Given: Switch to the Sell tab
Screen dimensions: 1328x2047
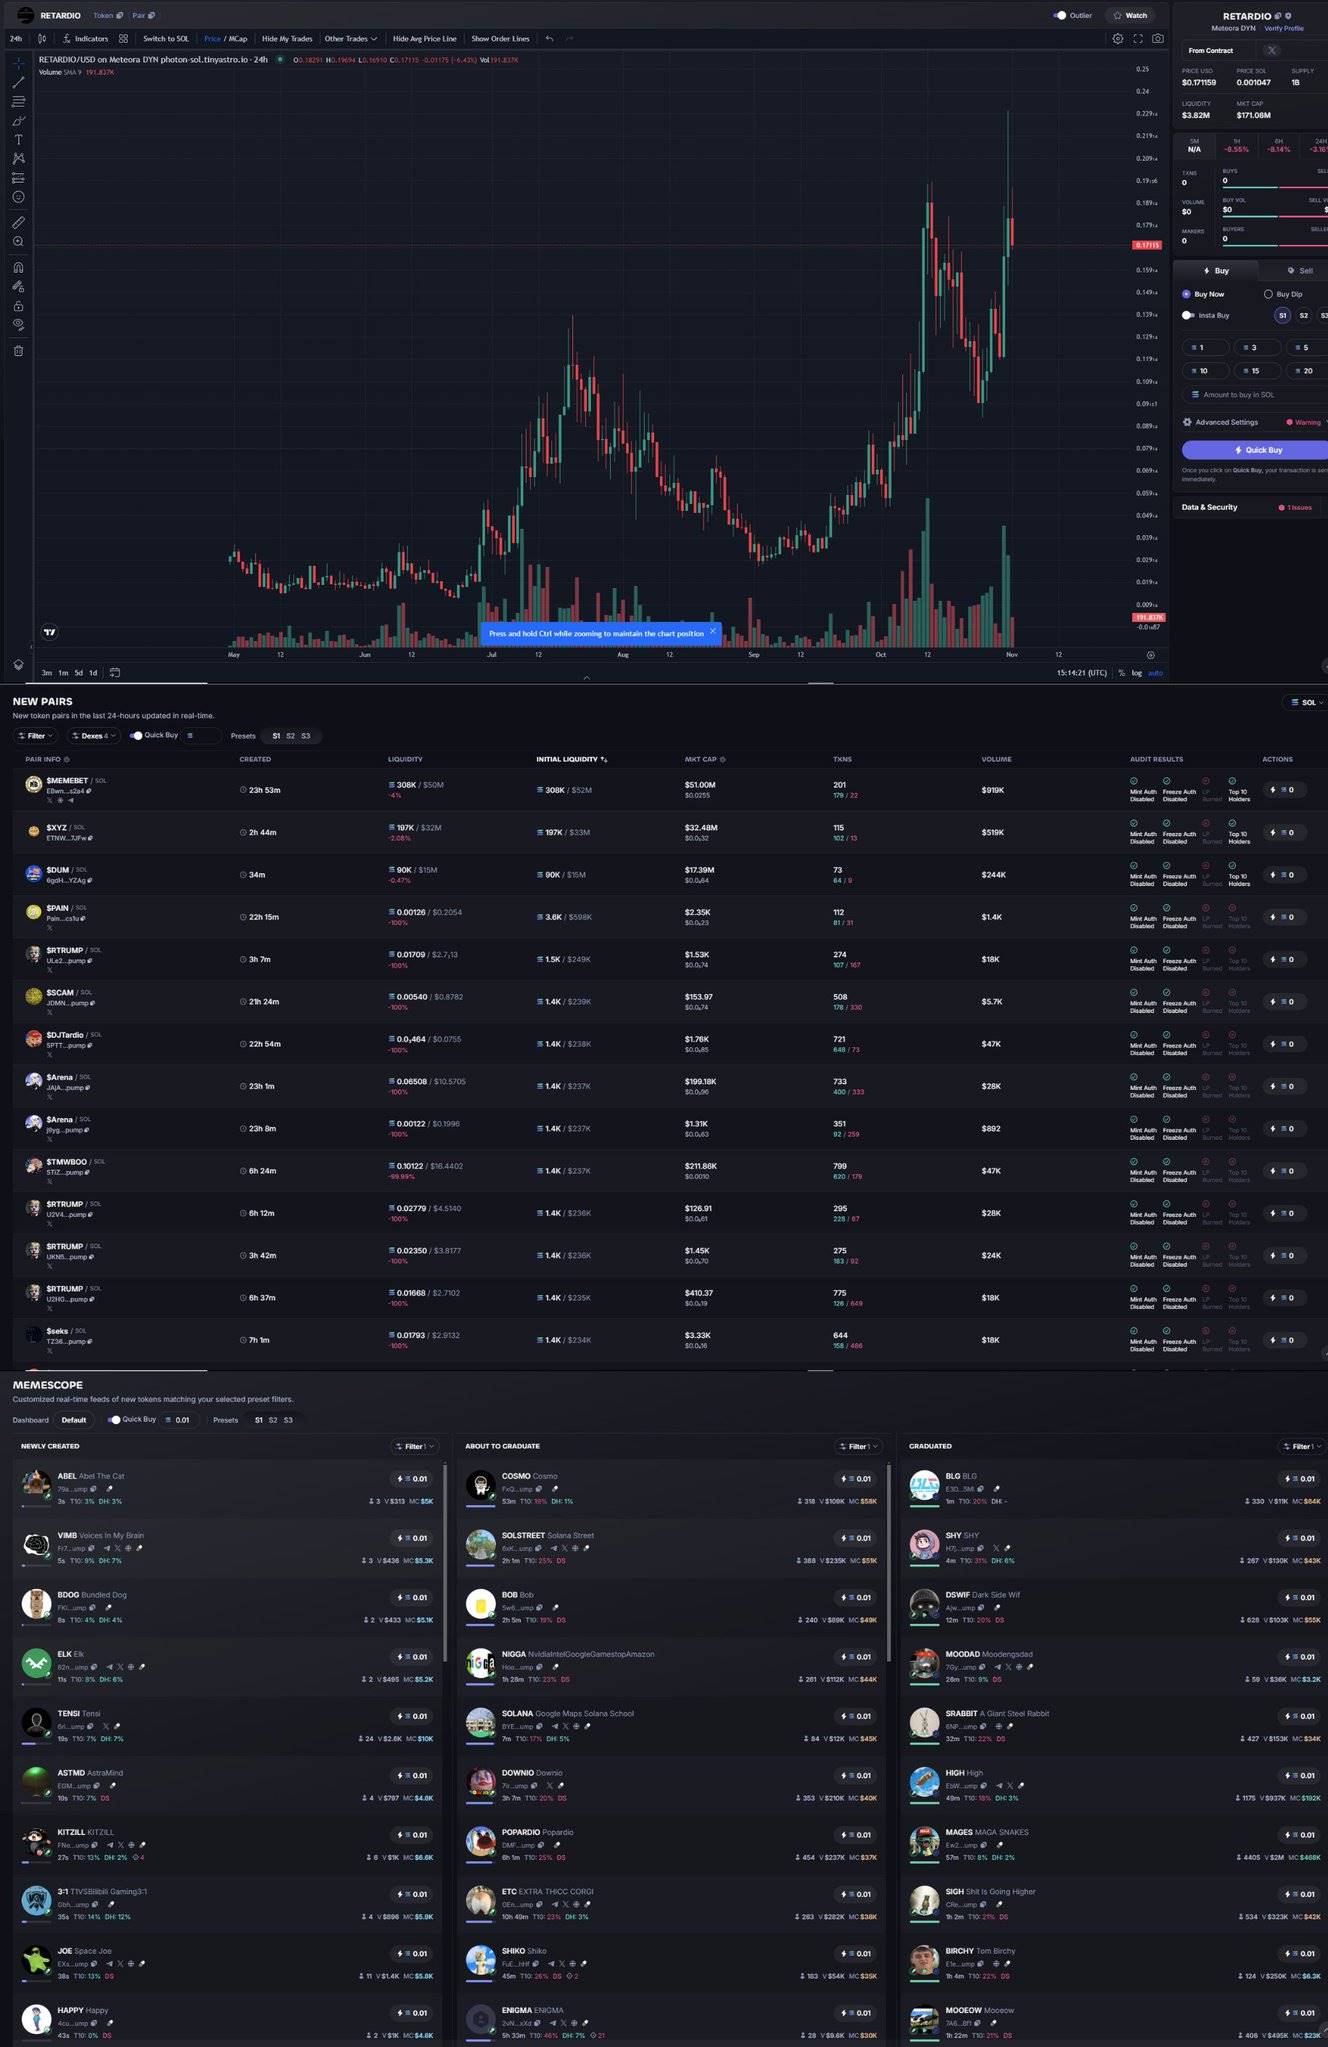Looking at the screenshot, I should point(1299,271).
